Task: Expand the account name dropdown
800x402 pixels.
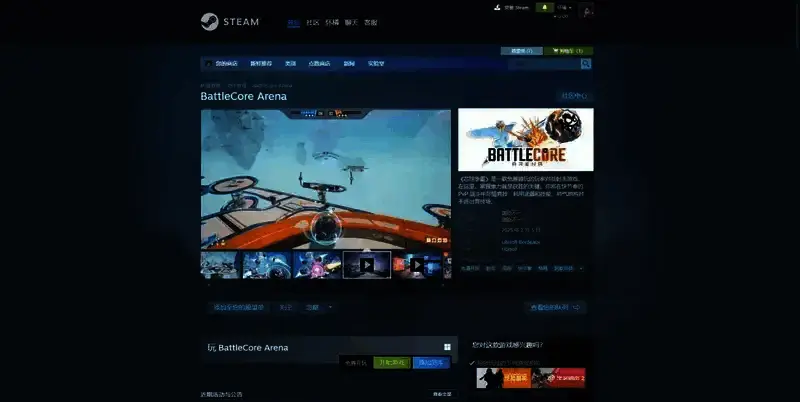Action: [x=566, y=8]
